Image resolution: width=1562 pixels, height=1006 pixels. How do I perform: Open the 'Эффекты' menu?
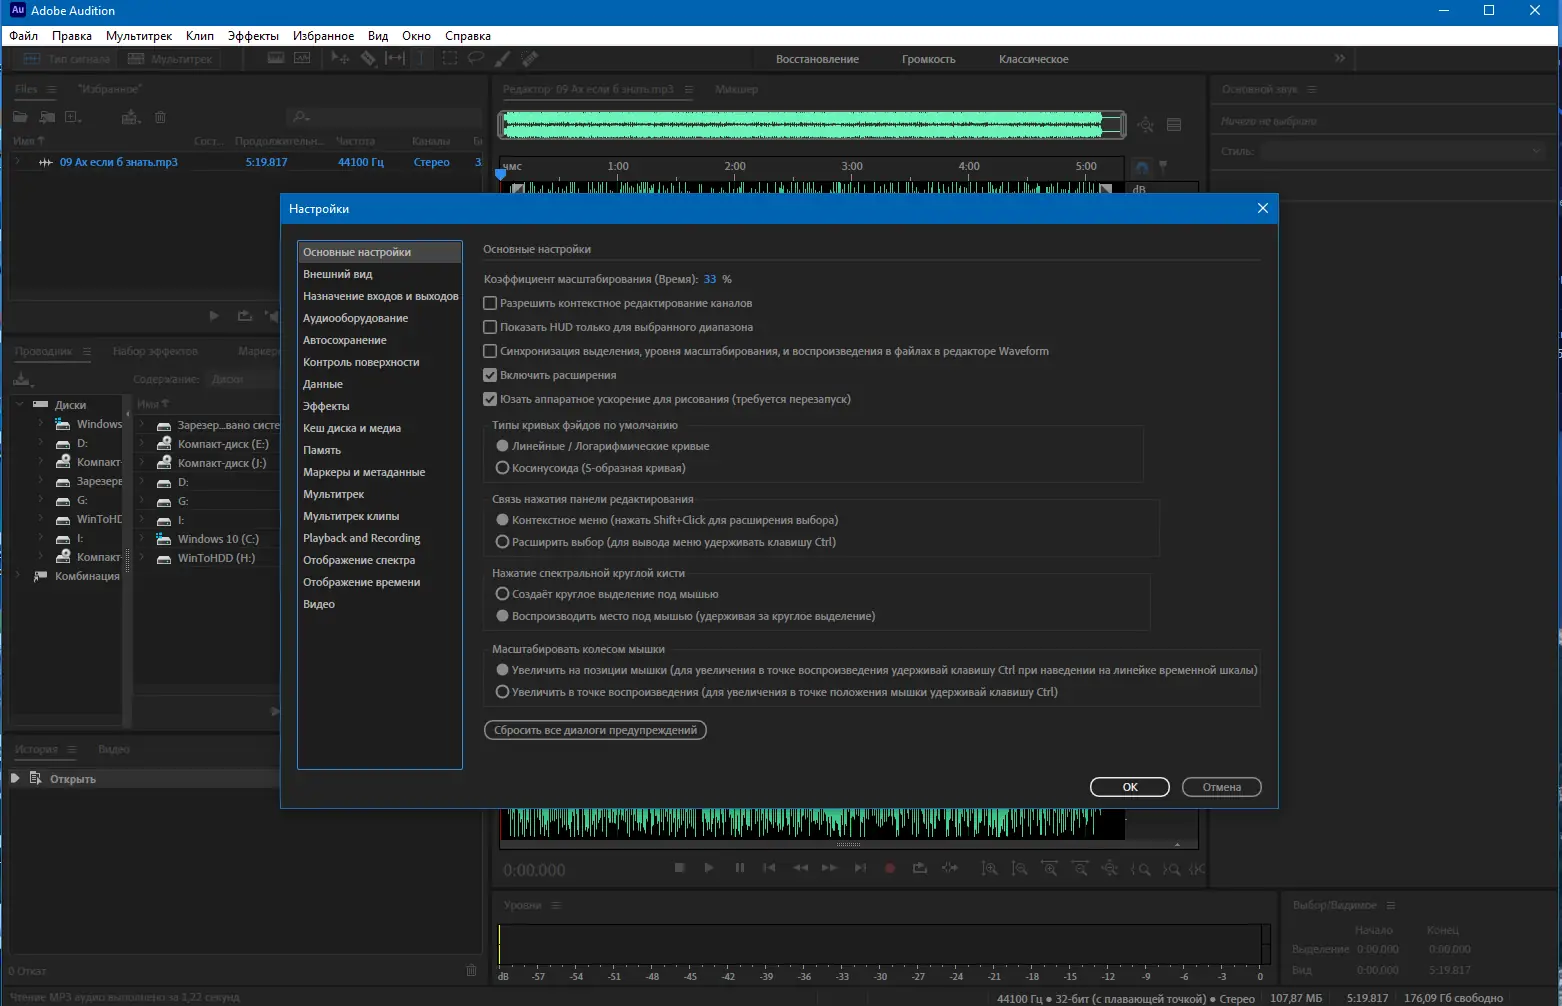(253, 35)
